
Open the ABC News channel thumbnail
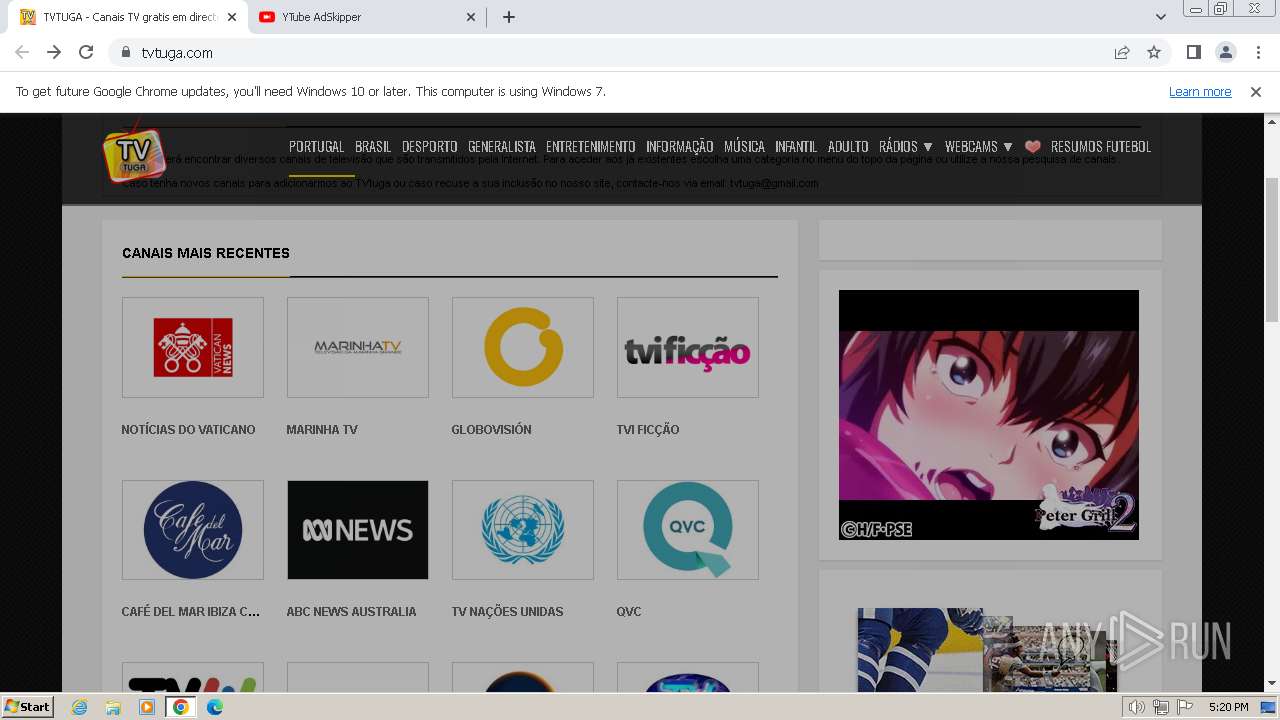[x=358, y=530]
